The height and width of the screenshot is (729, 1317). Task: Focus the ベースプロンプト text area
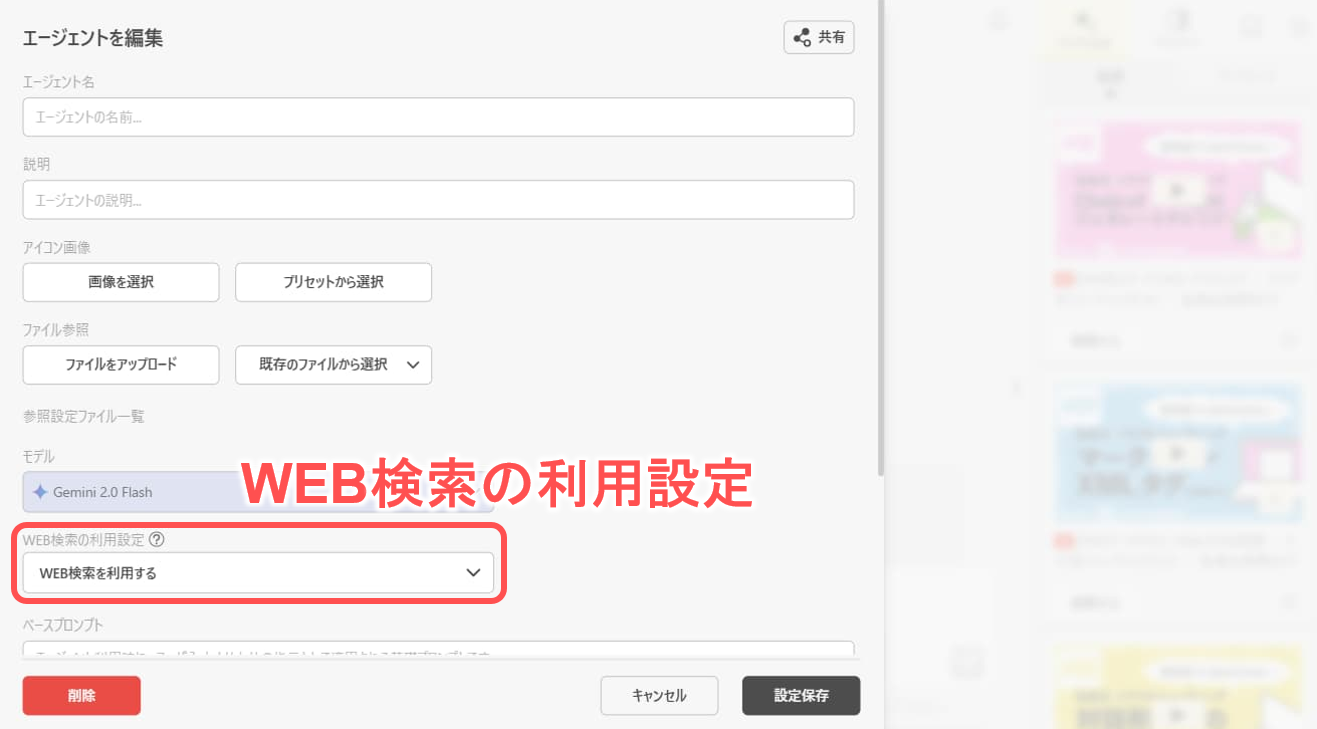pos(438,650)
